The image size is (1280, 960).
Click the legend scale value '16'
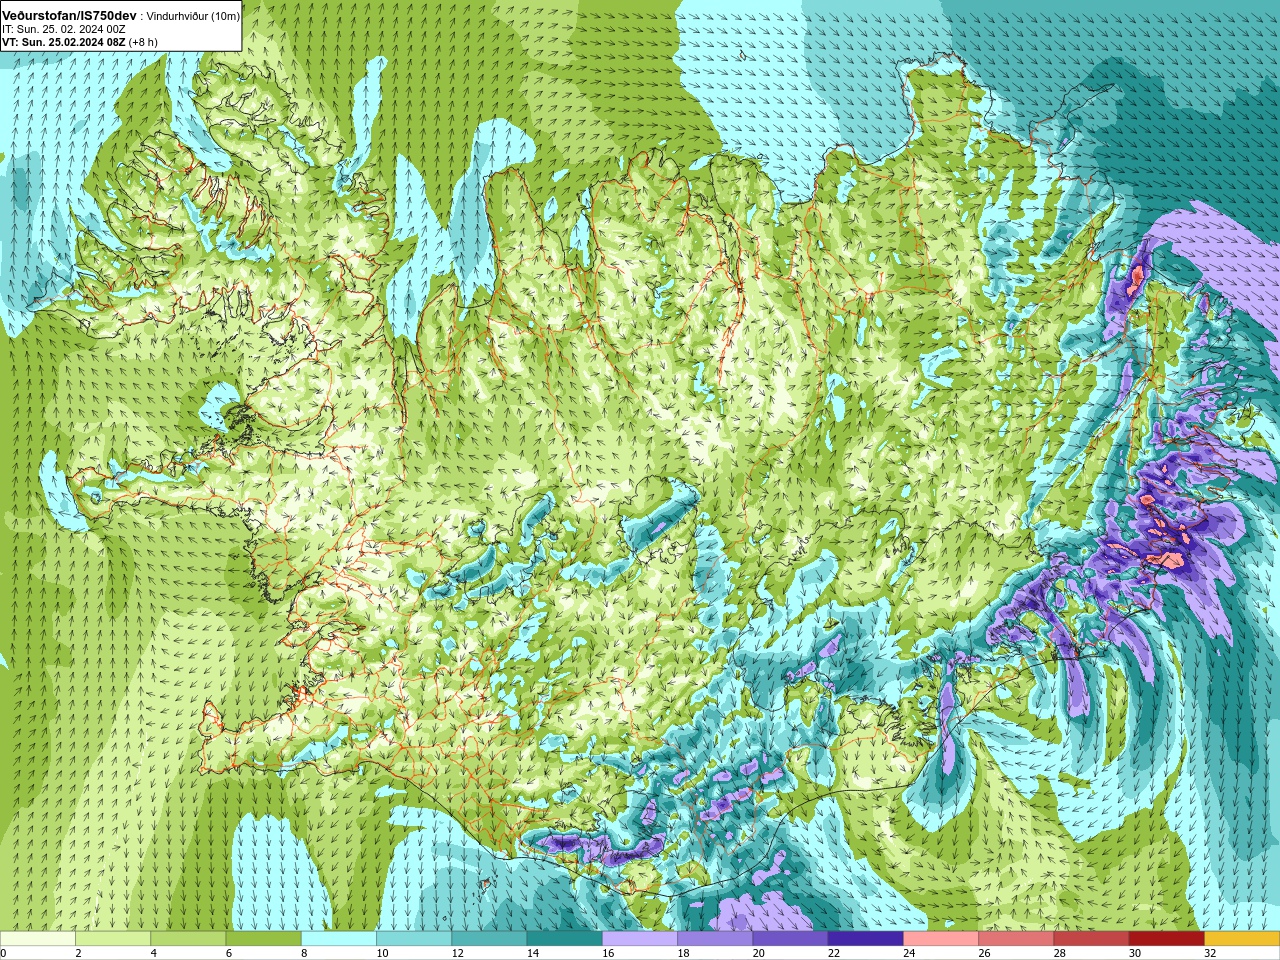(609, 953)
